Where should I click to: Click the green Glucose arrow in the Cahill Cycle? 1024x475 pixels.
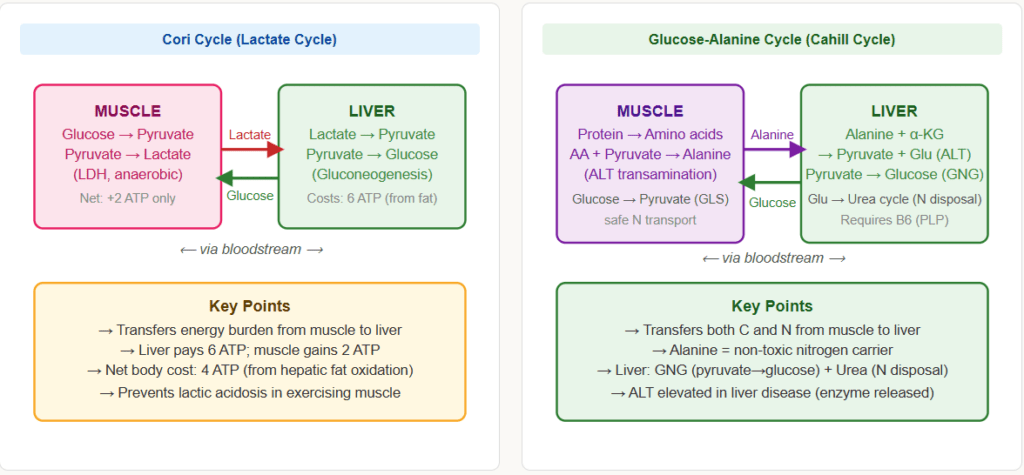pyautogui.click(x=772, y=183)
